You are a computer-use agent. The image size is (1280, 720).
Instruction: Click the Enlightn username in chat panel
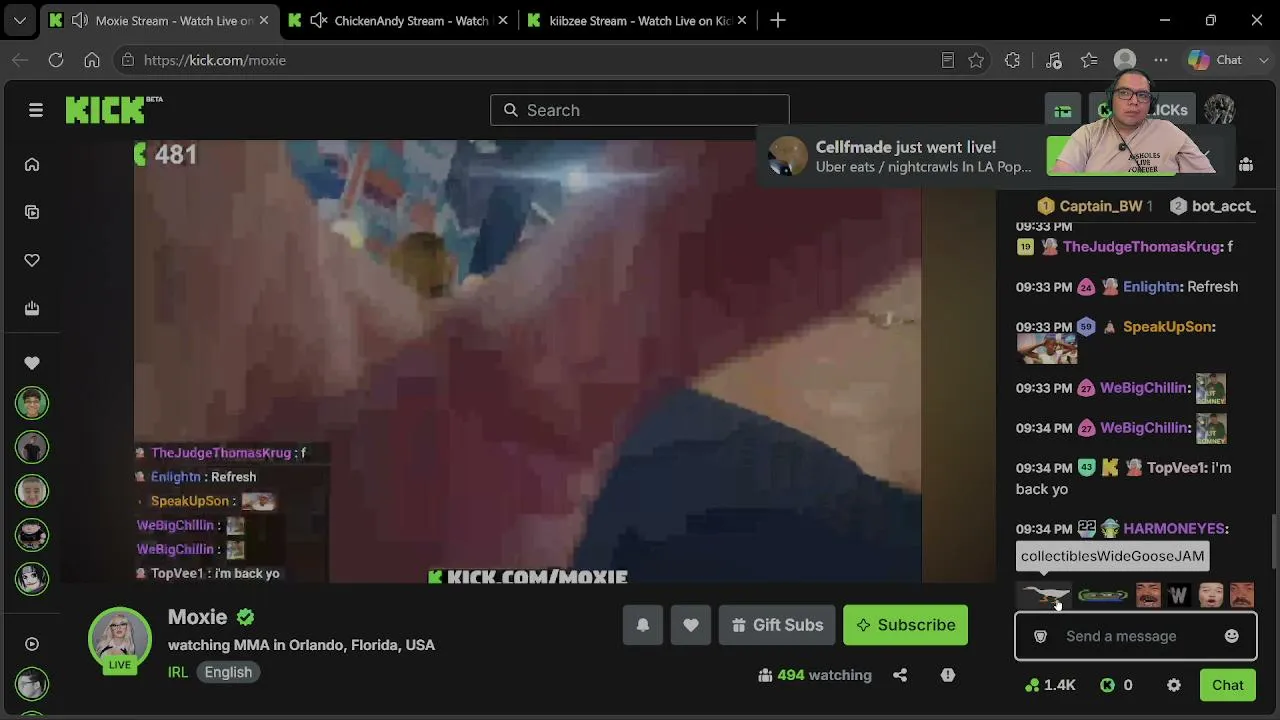(1151, 286)
